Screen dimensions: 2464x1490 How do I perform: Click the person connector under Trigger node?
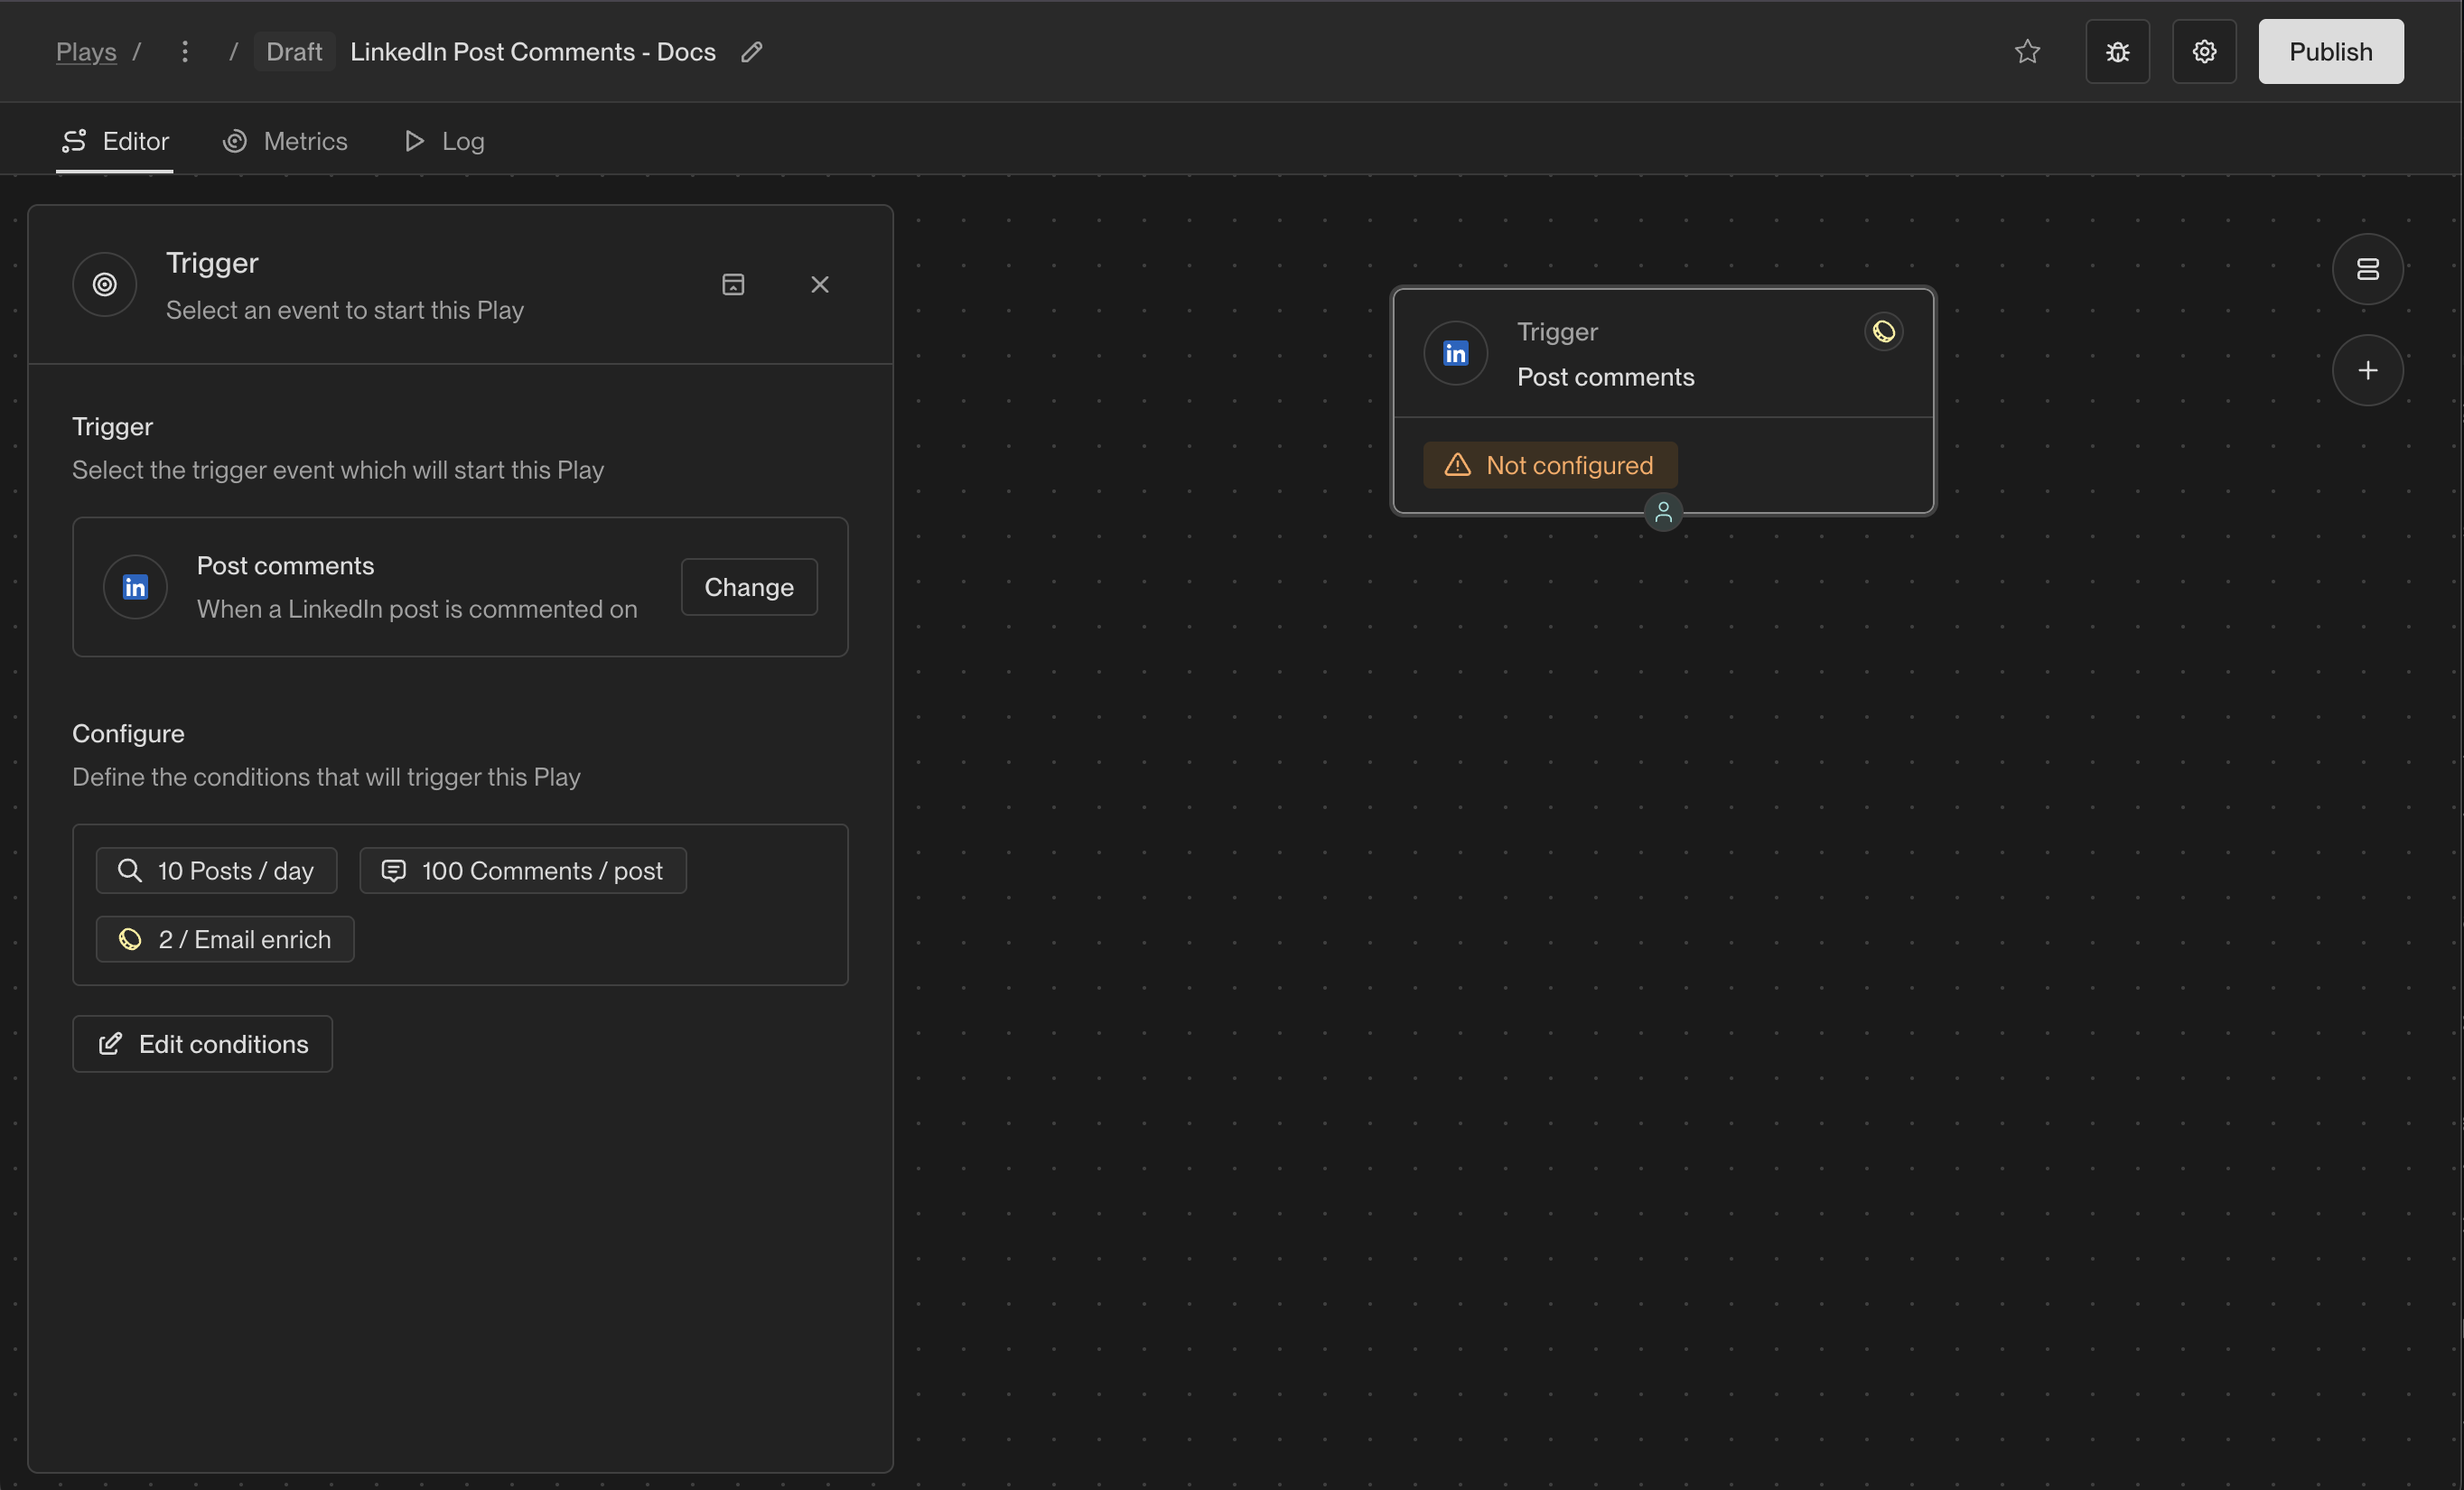click(1663, 512)
